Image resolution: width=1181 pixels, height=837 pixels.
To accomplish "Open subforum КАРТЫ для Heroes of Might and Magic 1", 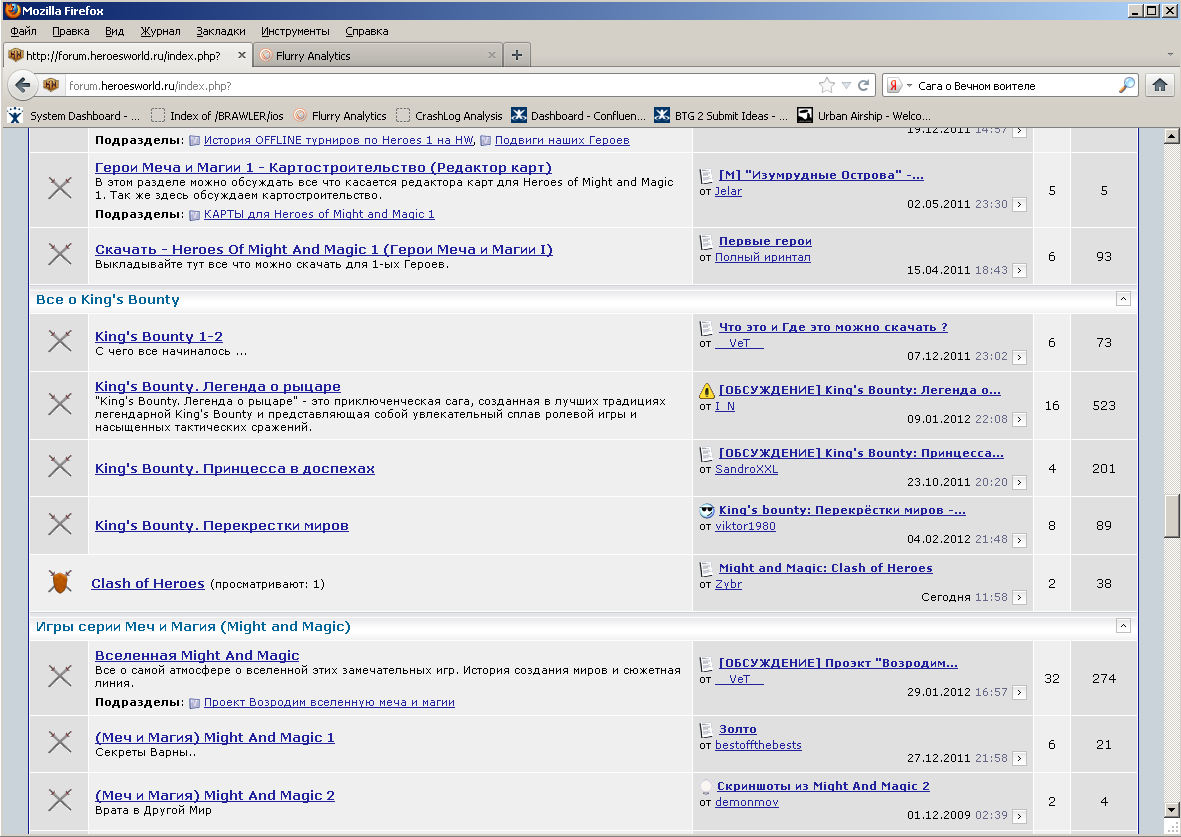I will [x=319, y=214].
